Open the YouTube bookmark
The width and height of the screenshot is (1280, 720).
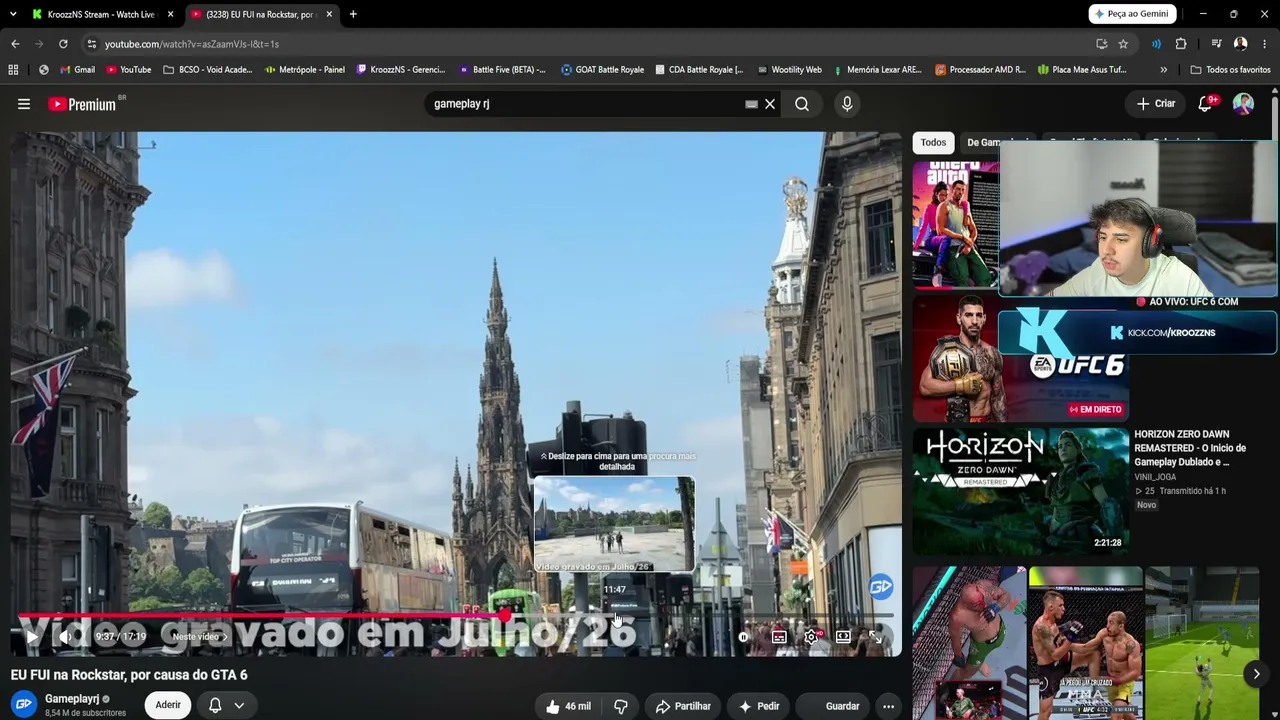[x=128, y=70]
